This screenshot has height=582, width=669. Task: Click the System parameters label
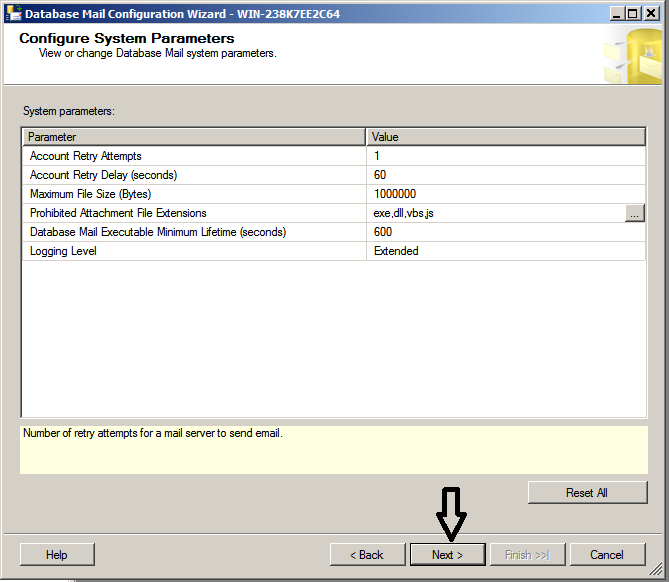click(69, 111)
